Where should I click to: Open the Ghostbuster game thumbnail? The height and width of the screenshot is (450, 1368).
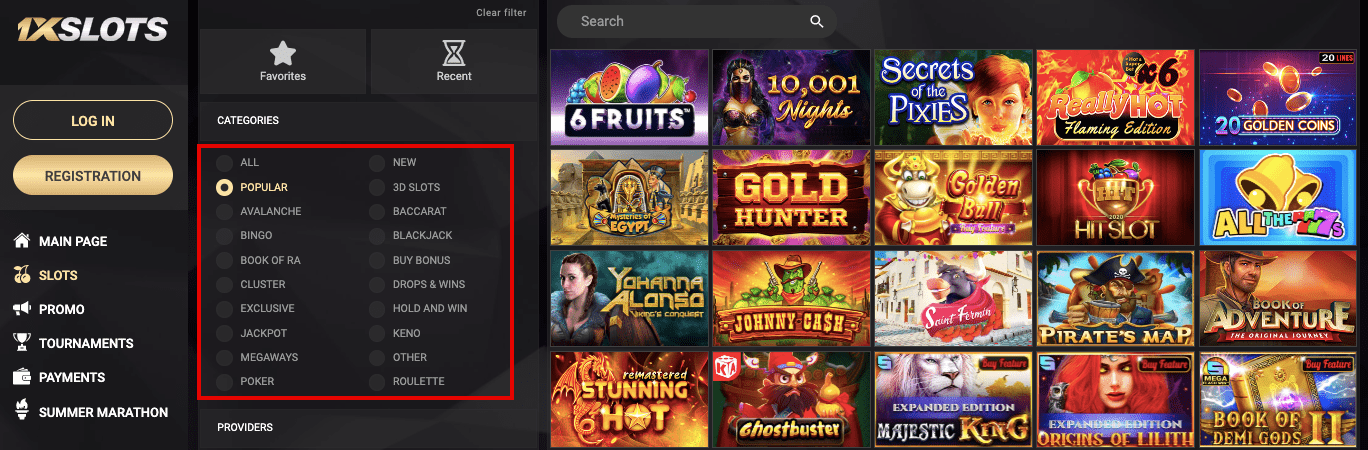pyautogui.click(x=792, y=398)
